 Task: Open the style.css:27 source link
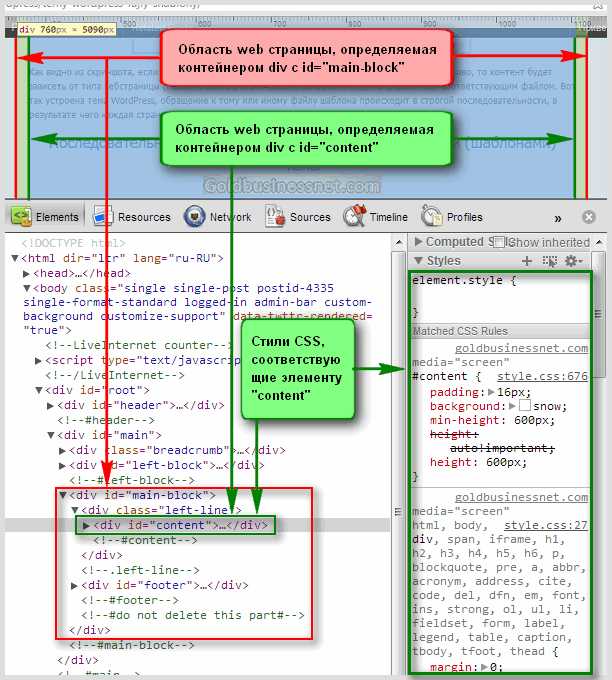pyautogui.click(x=545, y=525)
